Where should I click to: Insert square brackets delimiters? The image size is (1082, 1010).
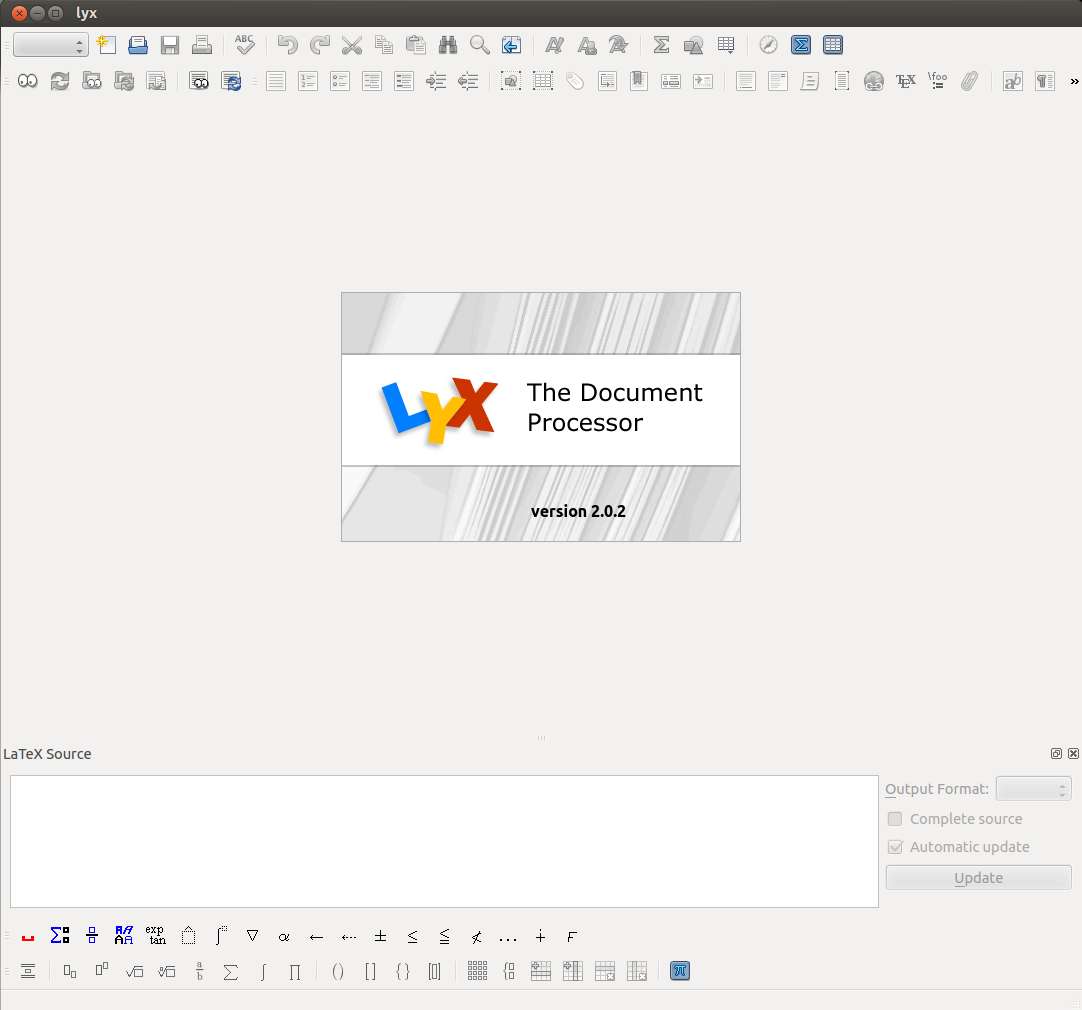click(x=371, y=971)
